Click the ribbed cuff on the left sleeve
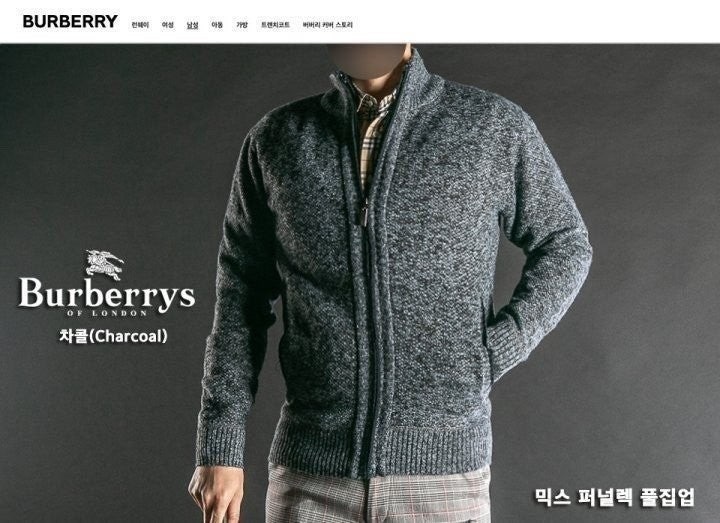 [220, 444]
